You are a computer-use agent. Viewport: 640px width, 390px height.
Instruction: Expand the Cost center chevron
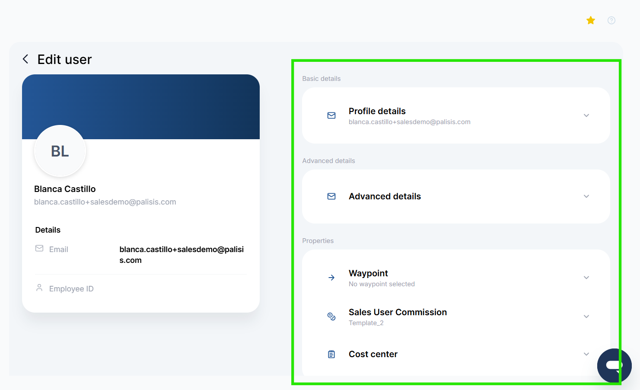click(586, 354)
